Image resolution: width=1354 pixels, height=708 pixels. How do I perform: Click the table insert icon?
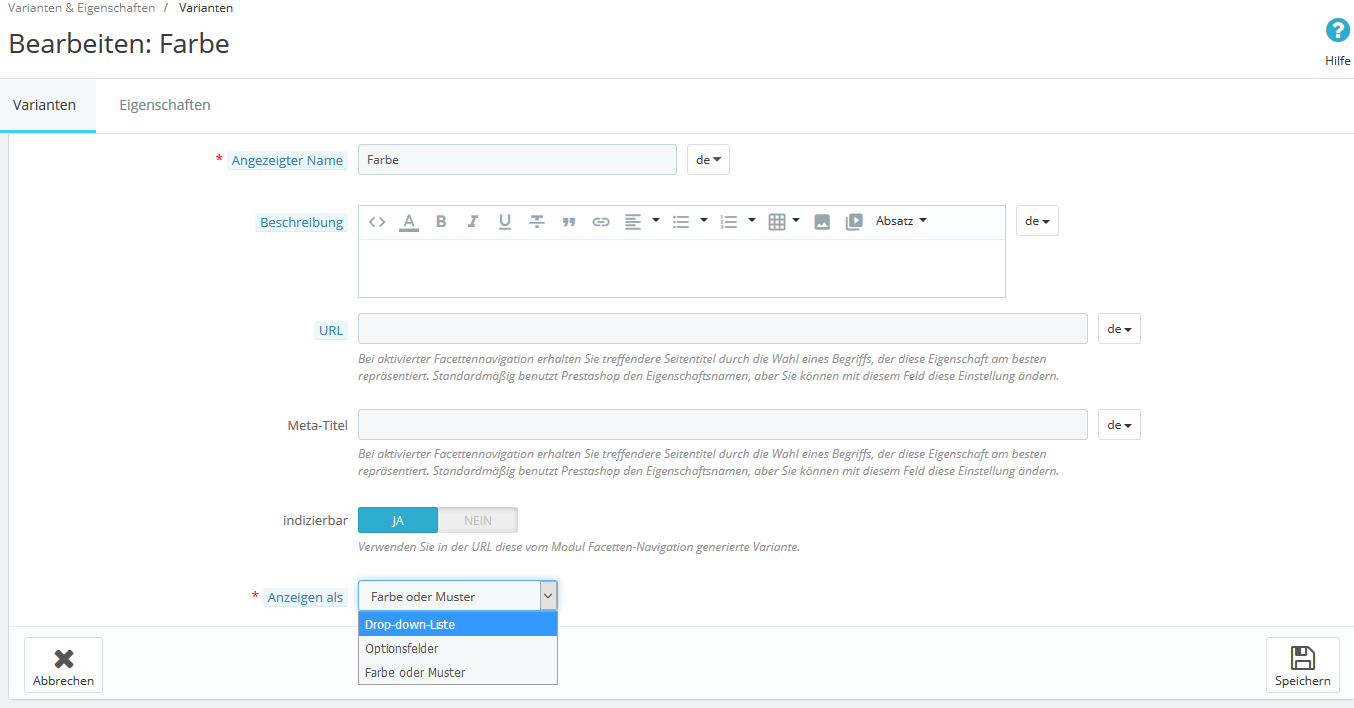[777, 222]
